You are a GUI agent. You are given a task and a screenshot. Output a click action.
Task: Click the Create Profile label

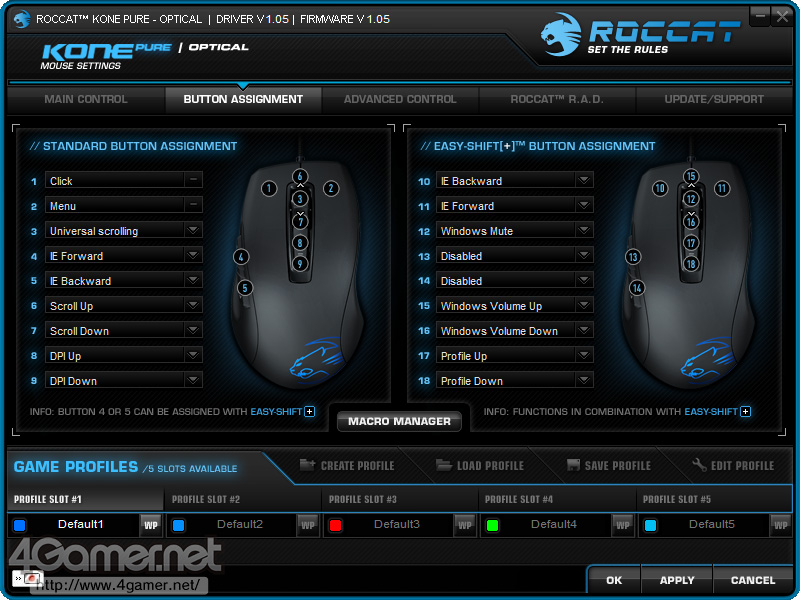pos(358,466)
